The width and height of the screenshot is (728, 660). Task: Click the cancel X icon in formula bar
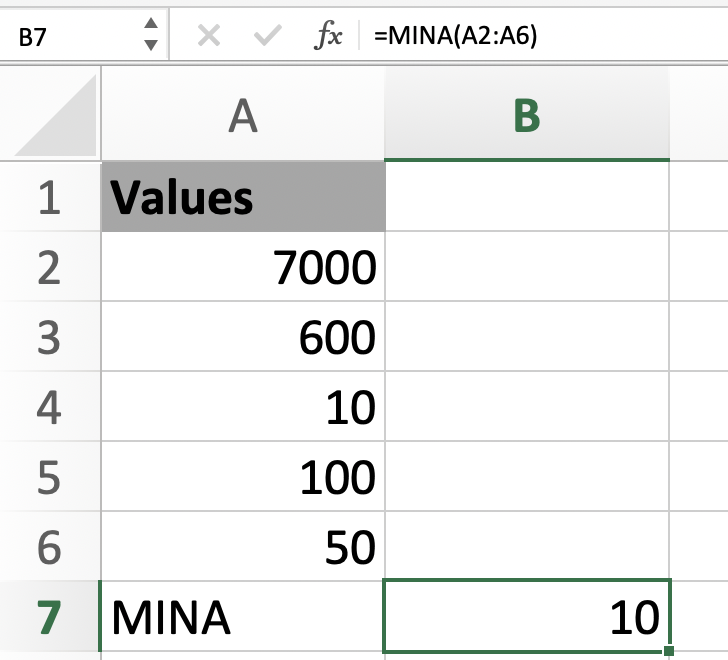[208, 36]
